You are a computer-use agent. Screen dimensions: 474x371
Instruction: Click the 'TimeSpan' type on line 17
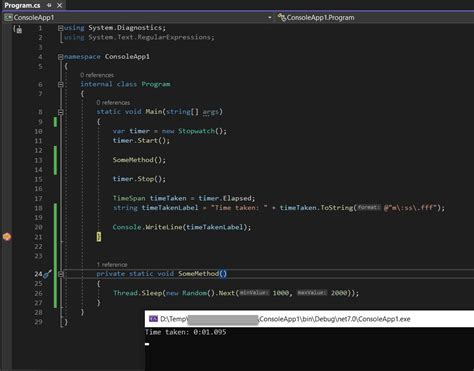[x=129, y=198]
